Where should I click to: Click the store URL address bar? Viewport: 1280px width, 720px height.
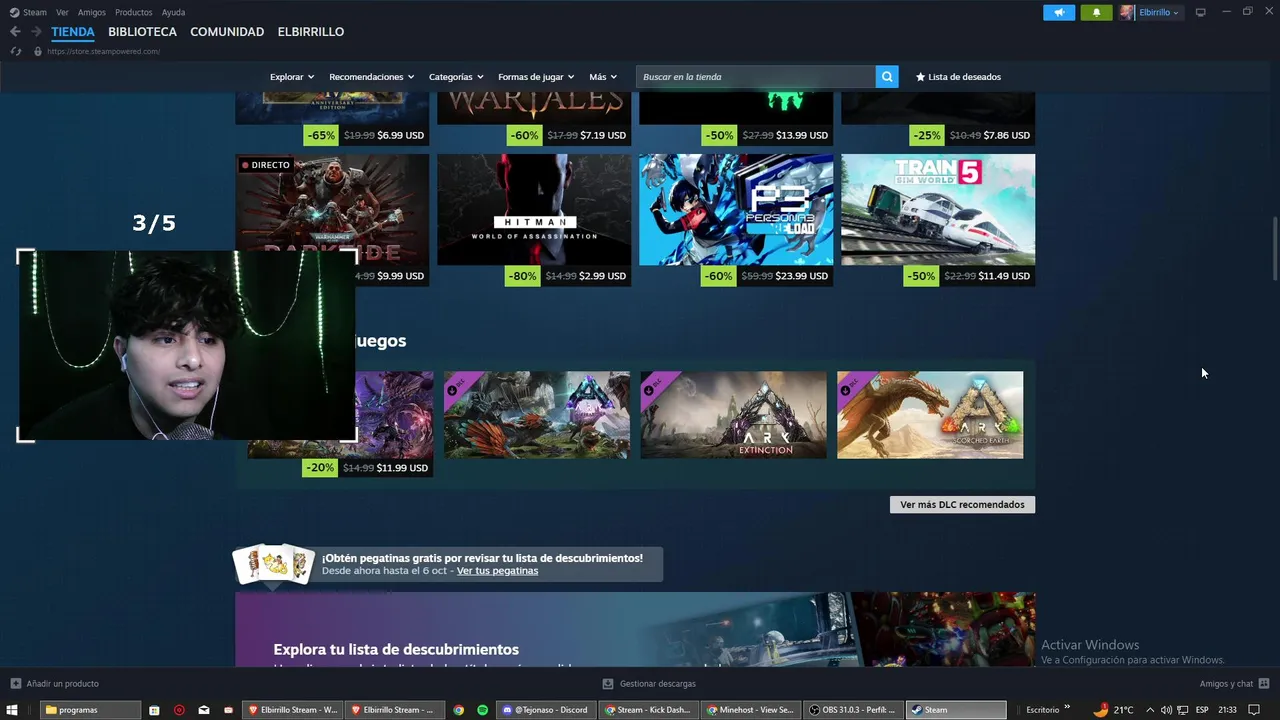[x=103, y=51]
